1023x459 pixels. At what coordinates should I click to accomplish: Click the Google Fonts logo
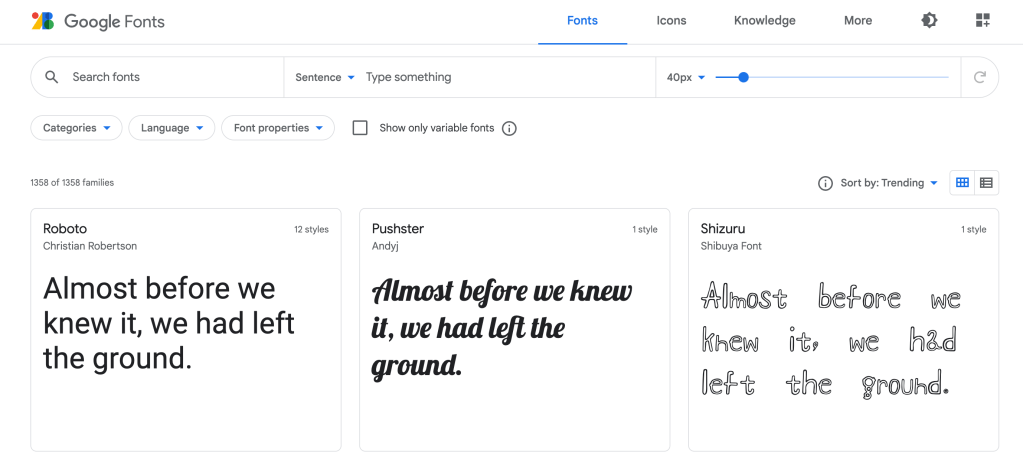pos(98,21)
